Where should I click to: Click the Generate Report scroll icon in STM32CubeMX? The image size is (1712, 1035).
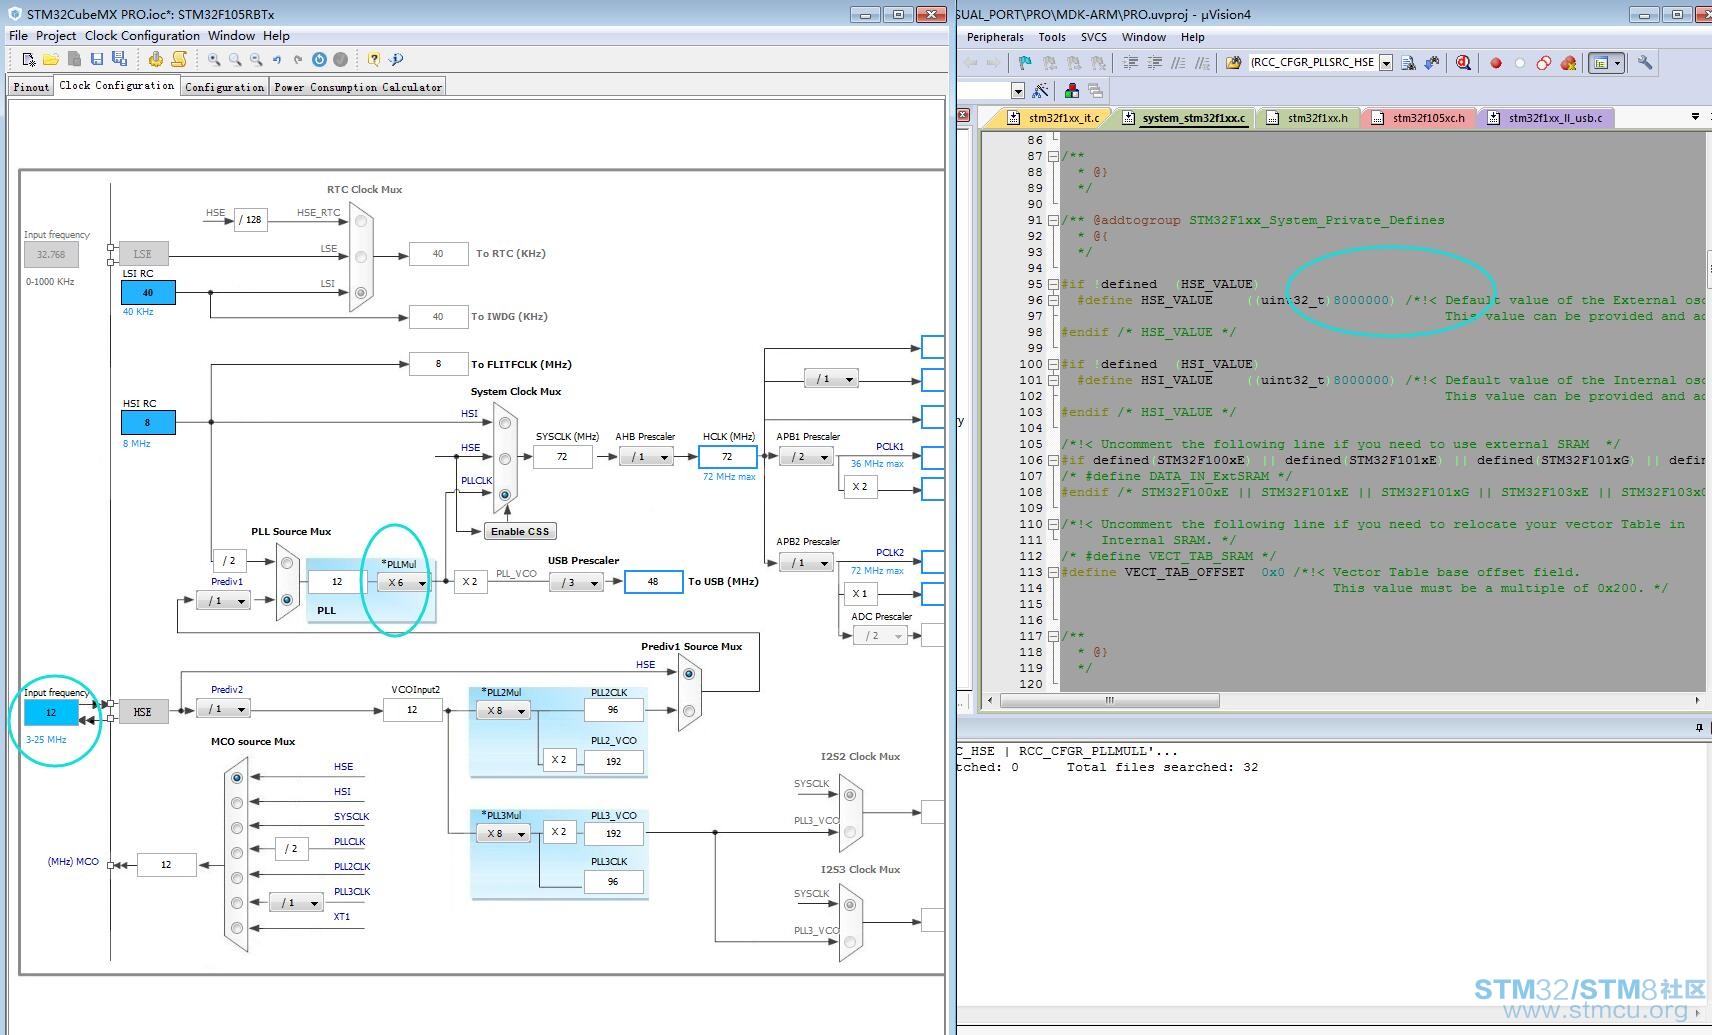(179, 60)
